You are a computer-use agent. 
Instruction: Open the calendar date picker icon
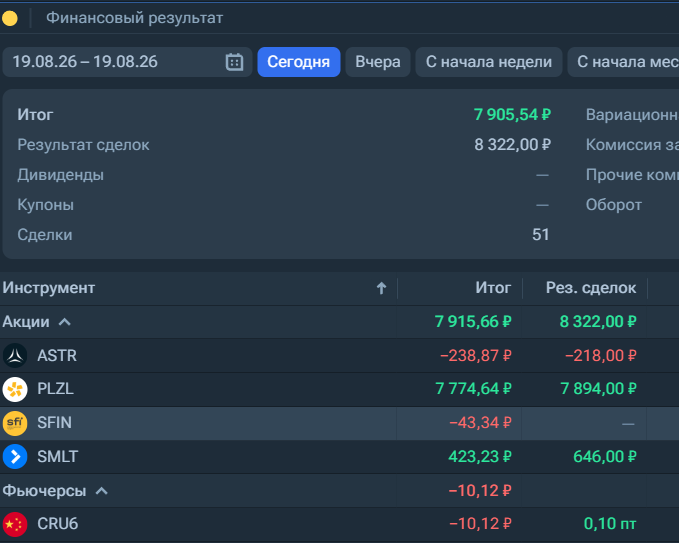[234, 62]
